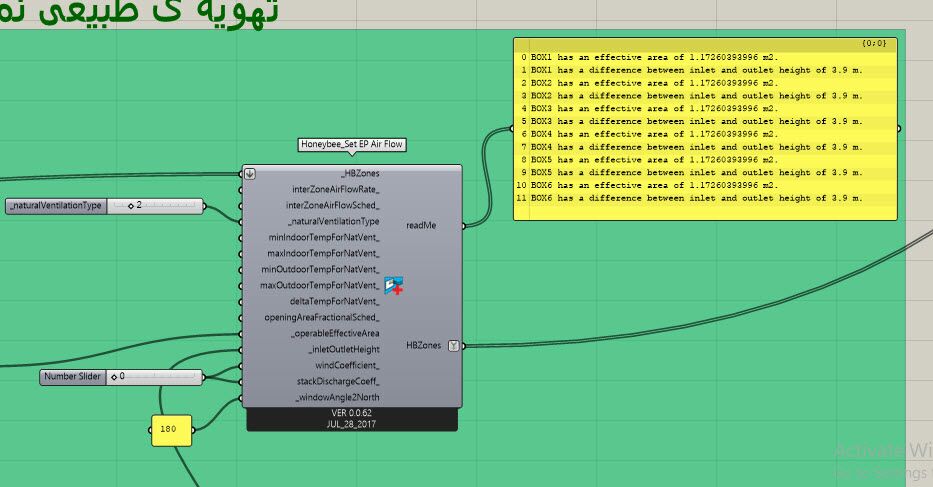Viewport: 933px width, 487px height.
Task: Select the Honeybee_Set EP Air Flow label tag
Action: 352,144
